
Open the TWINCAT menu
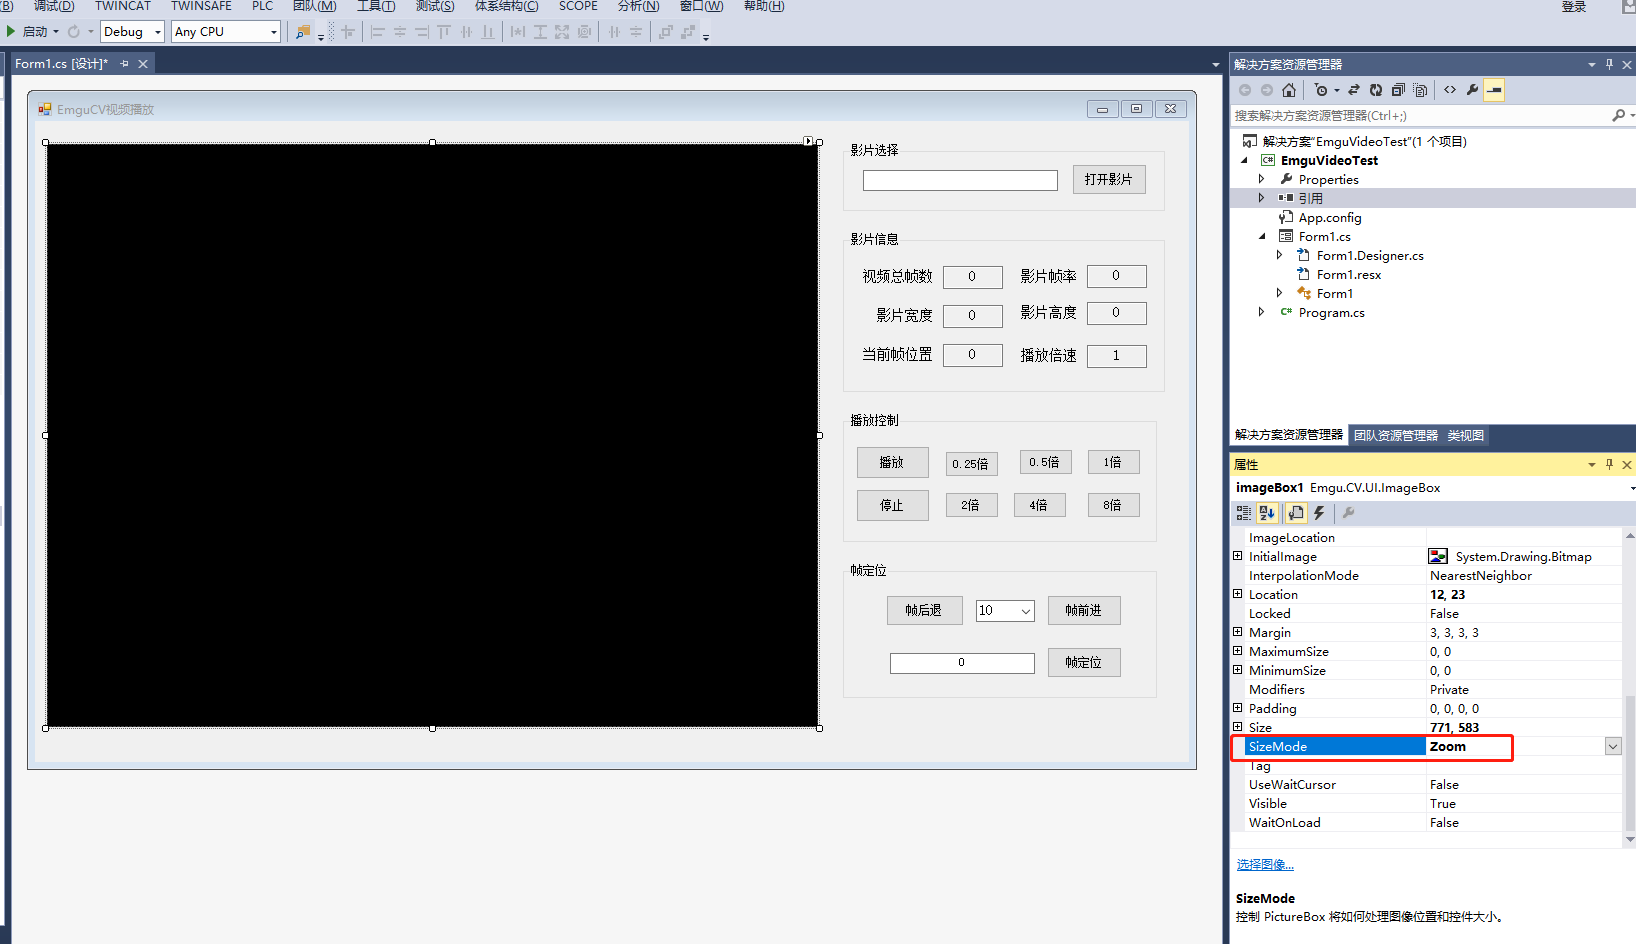[123, 6]
